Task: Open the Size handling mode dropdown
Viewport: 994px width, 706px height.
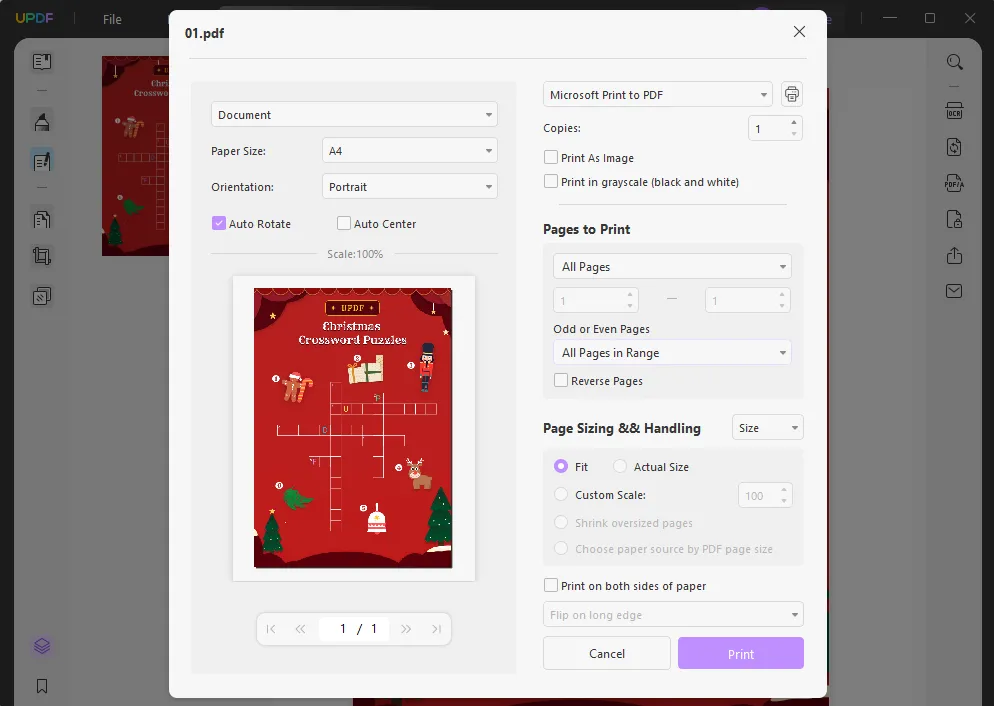Action: pyautogui.click(x=768, y=428)
